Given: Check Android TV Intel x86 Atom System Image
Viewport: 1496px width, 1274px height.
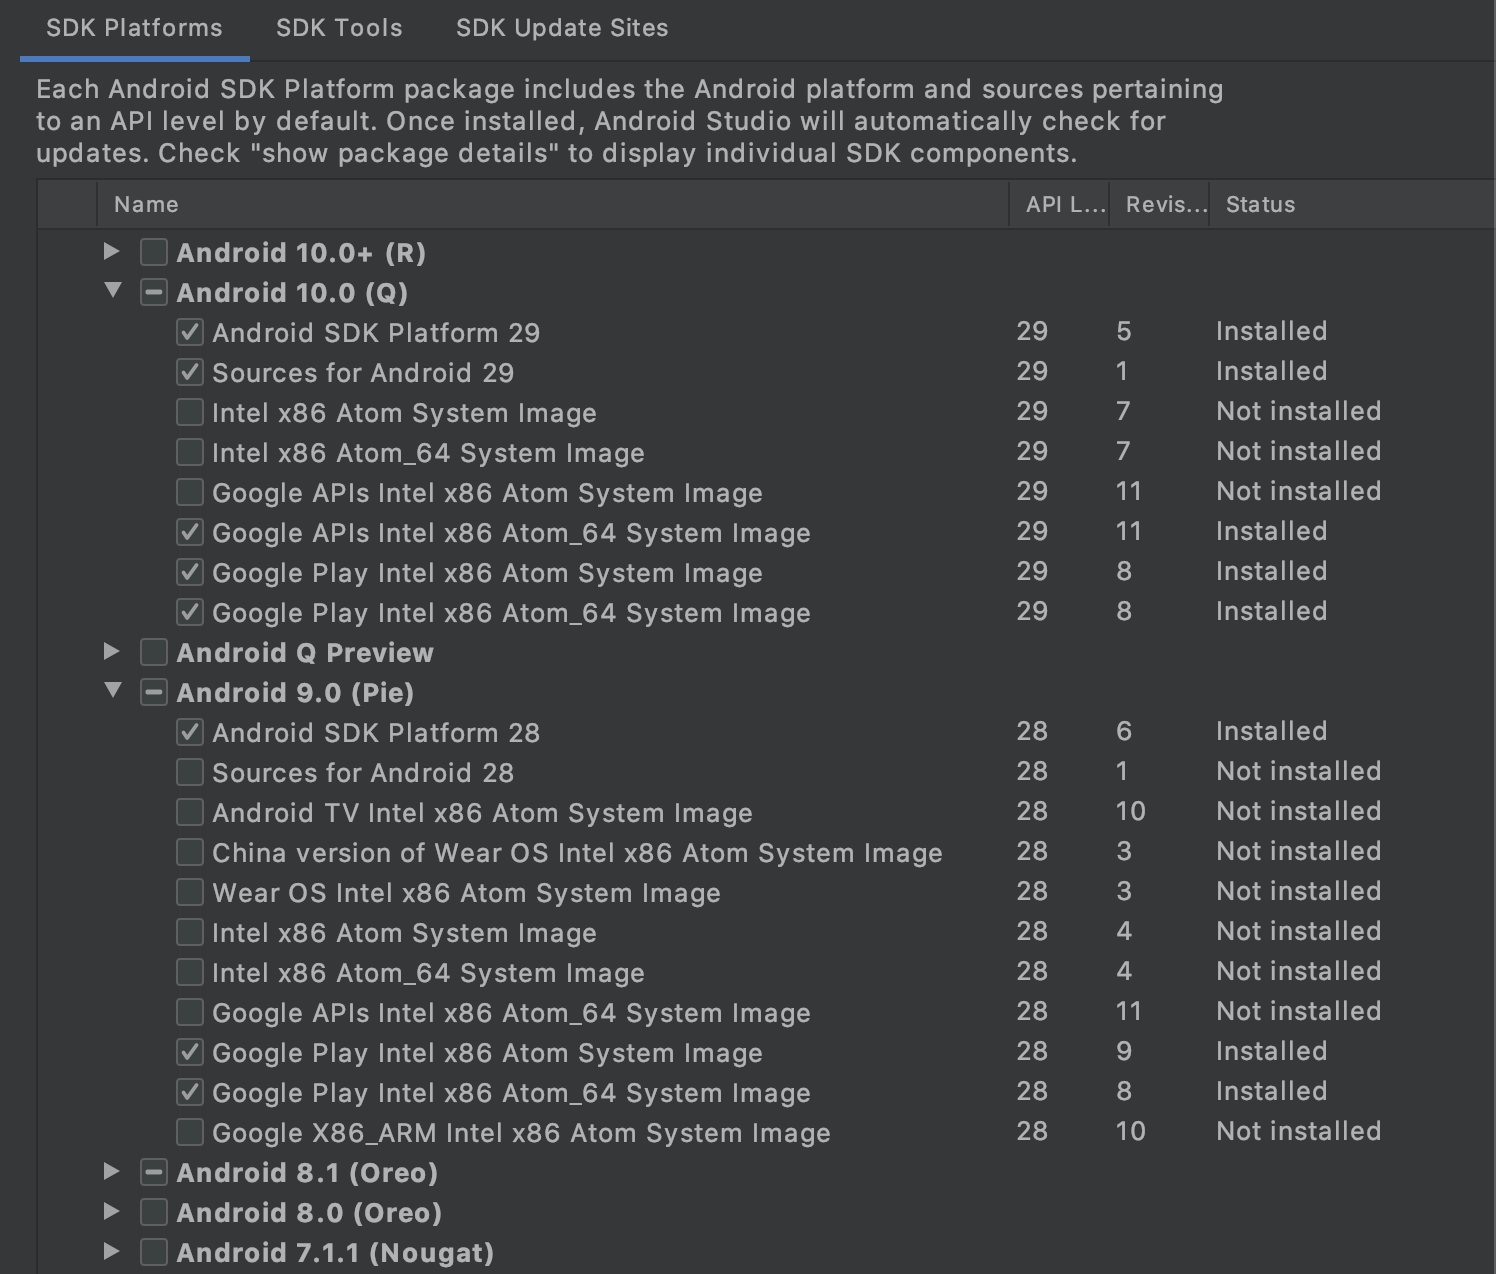Looking at the screenshot, I should pyautogui.click(x=190, y=812).
